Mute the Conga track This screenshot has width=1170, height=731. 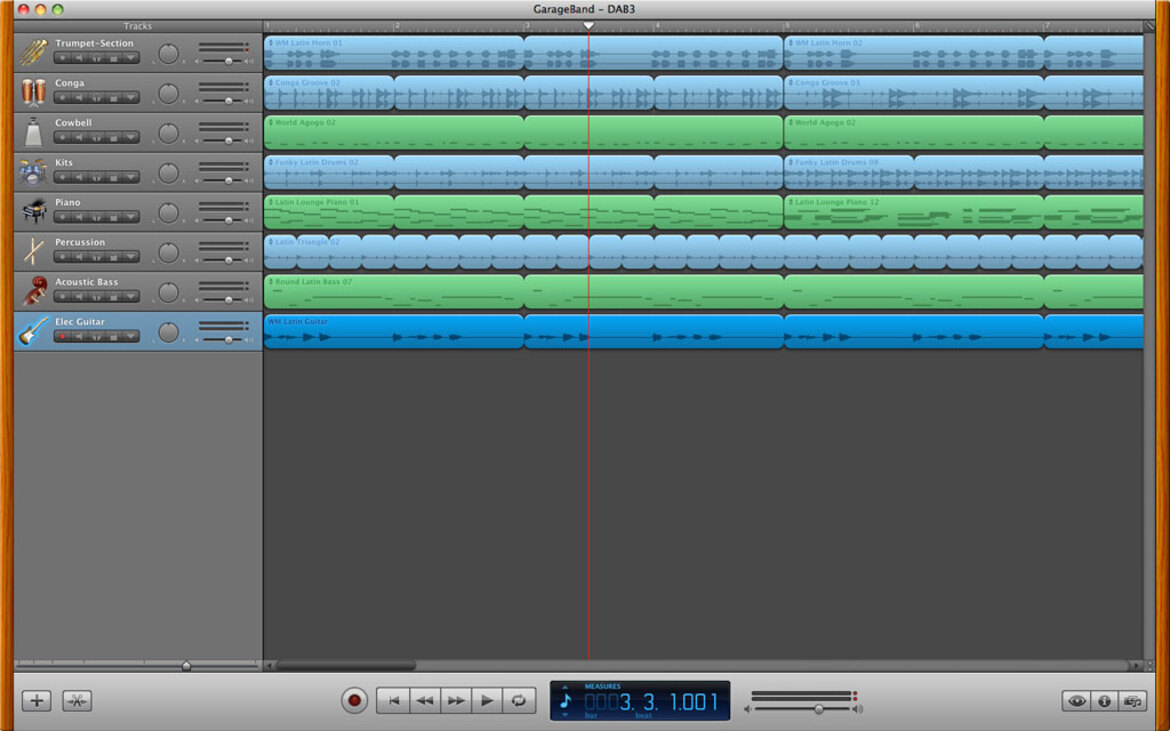pos(79,98)
